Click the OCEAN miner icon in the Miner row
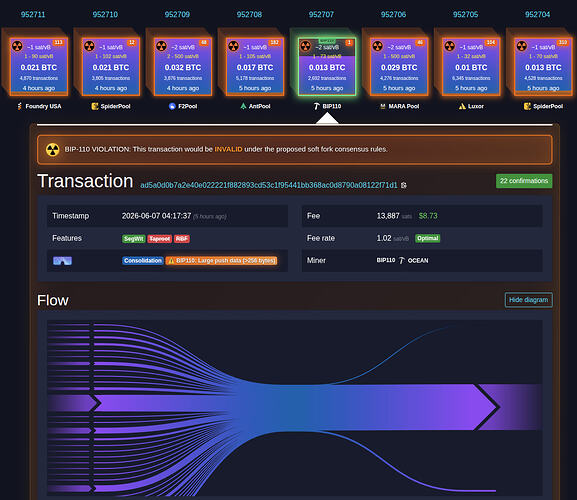Screen dimensions: 577x500 (x=401, y=260)
